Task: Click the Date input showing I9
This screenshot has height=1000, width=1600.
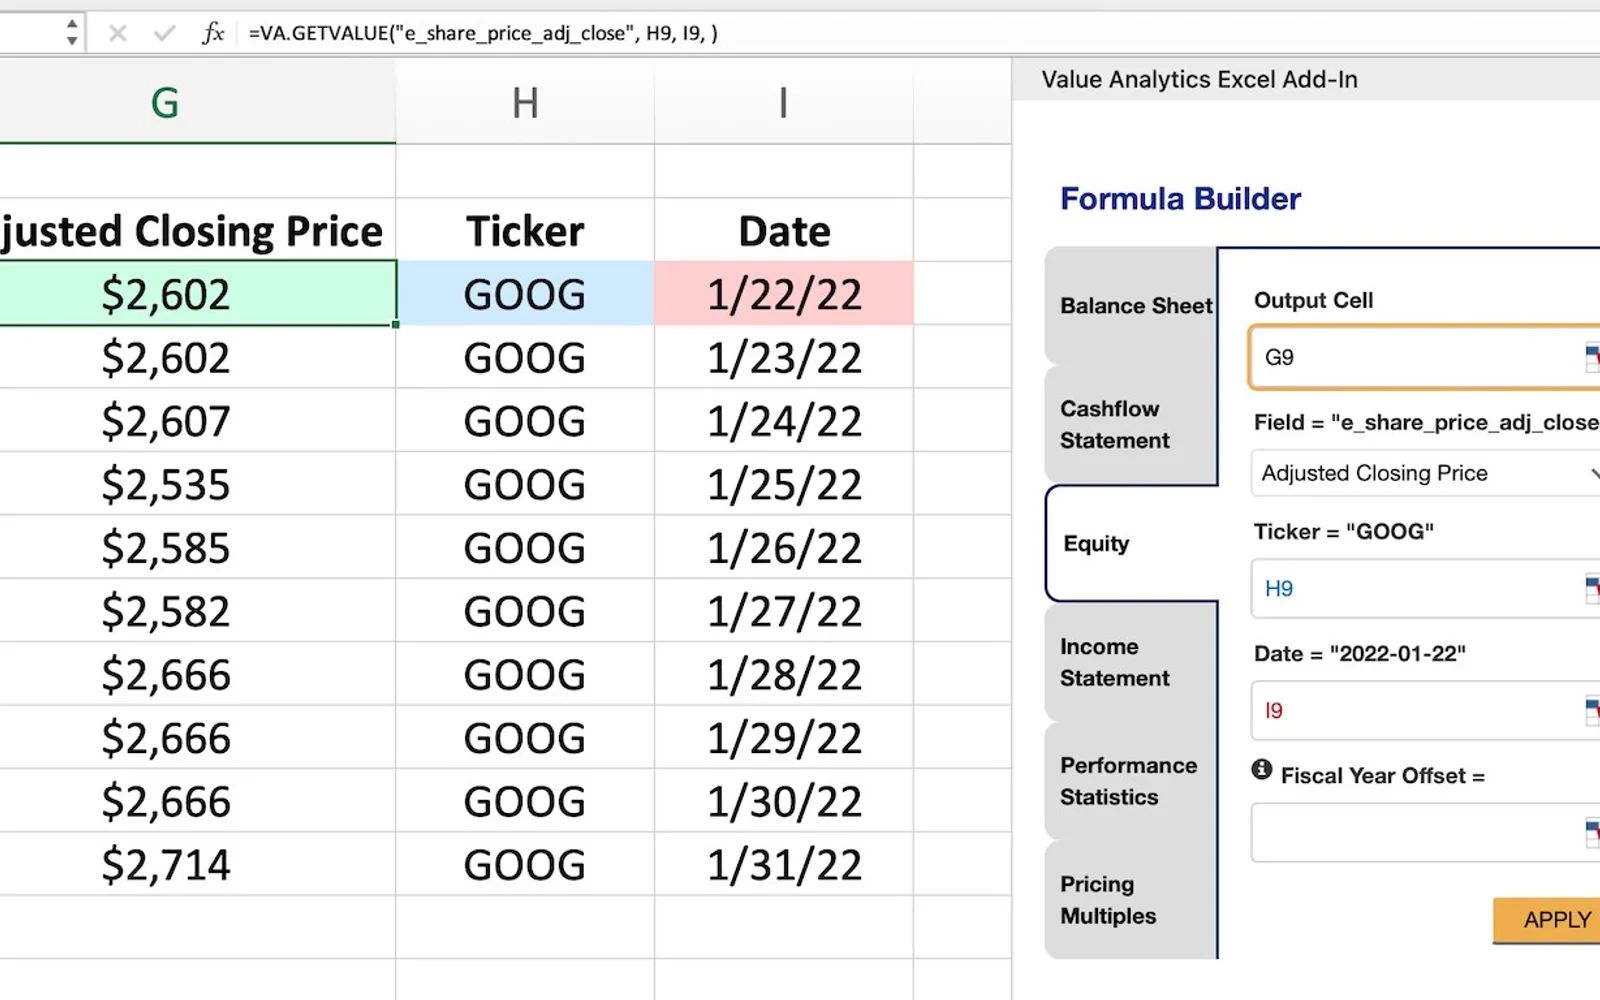Action: click(x=1425, y=711)
